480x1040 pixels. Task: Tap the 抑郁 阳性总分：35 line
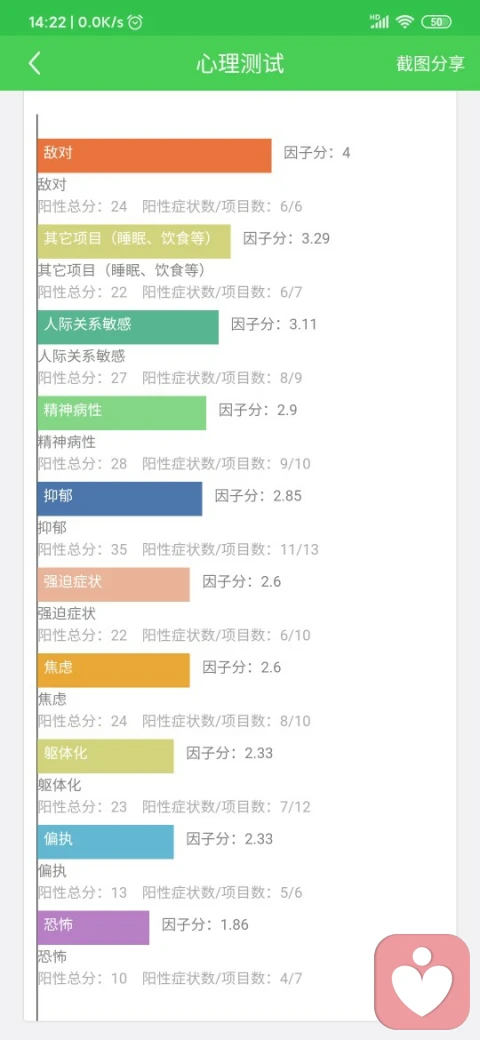pyautogui.click(x=82, y=549)
